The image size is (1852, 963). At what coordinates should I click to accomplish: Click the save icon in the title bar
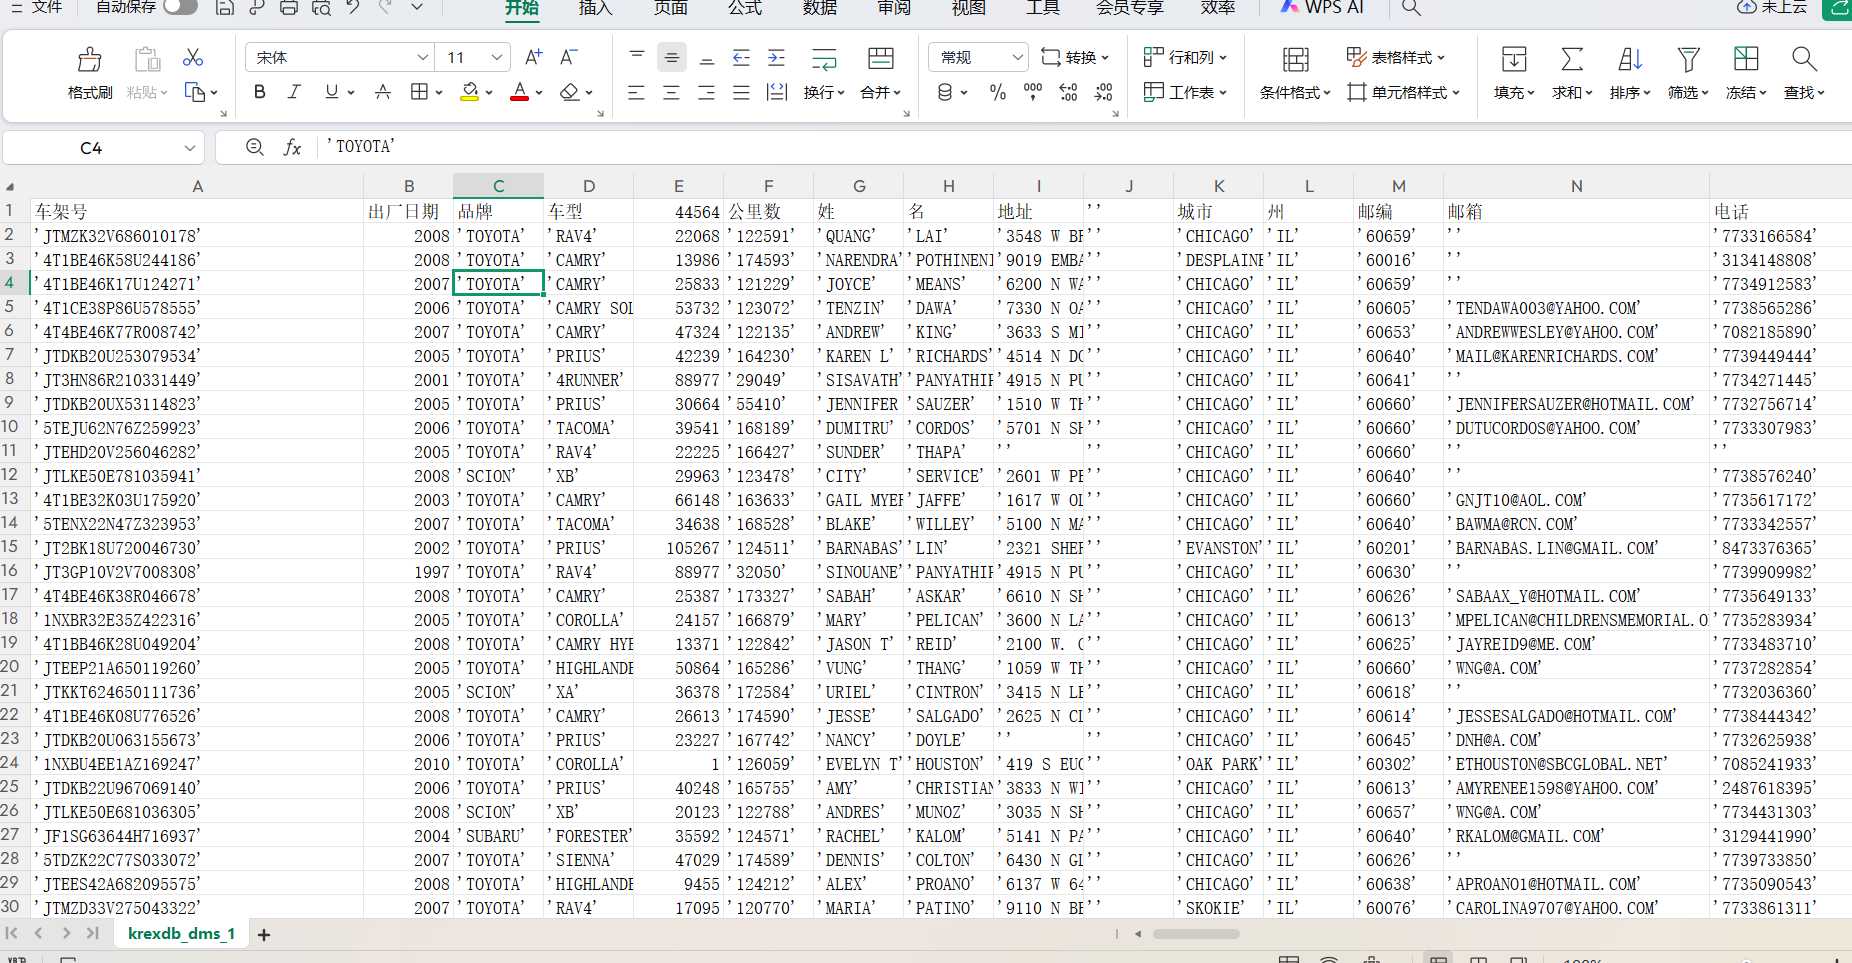click(x=225, y=7)
